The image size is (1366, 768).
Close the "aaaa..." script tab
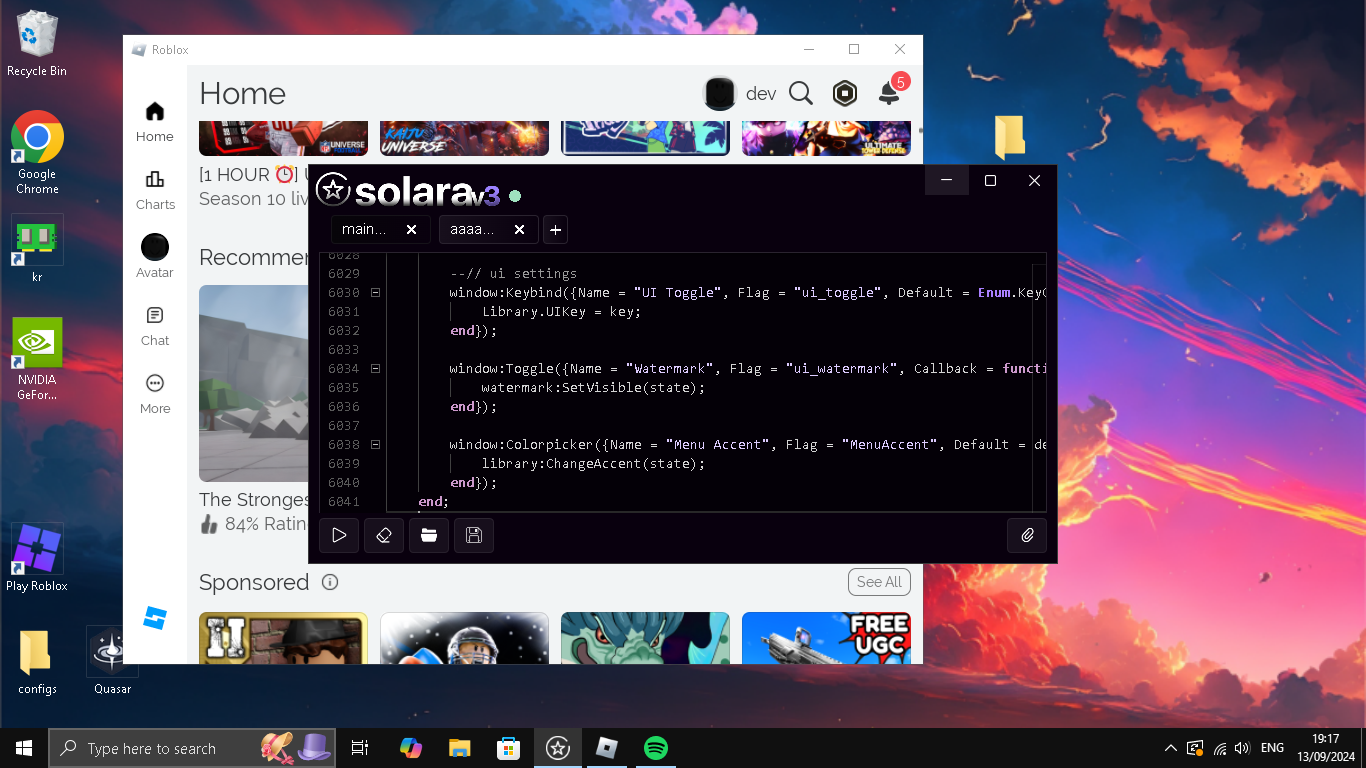click(x=519, y=230)
